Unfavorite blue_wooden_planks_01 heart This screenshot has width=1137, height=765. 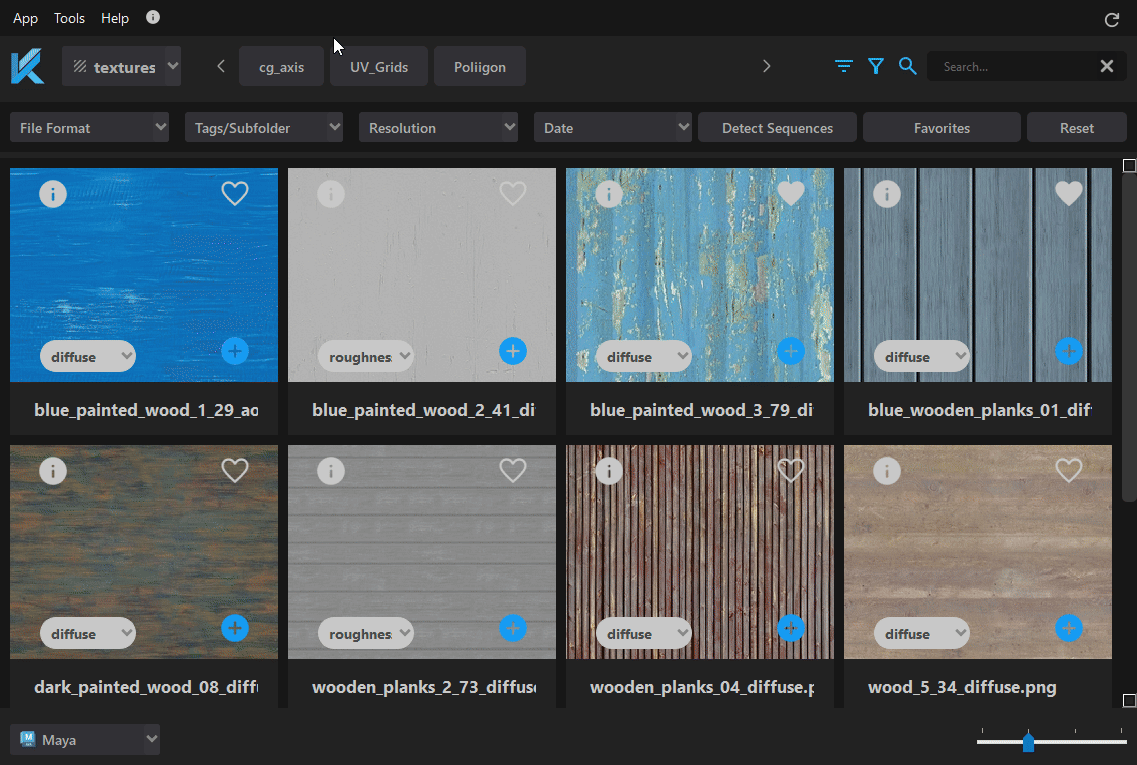(1069, 193)
